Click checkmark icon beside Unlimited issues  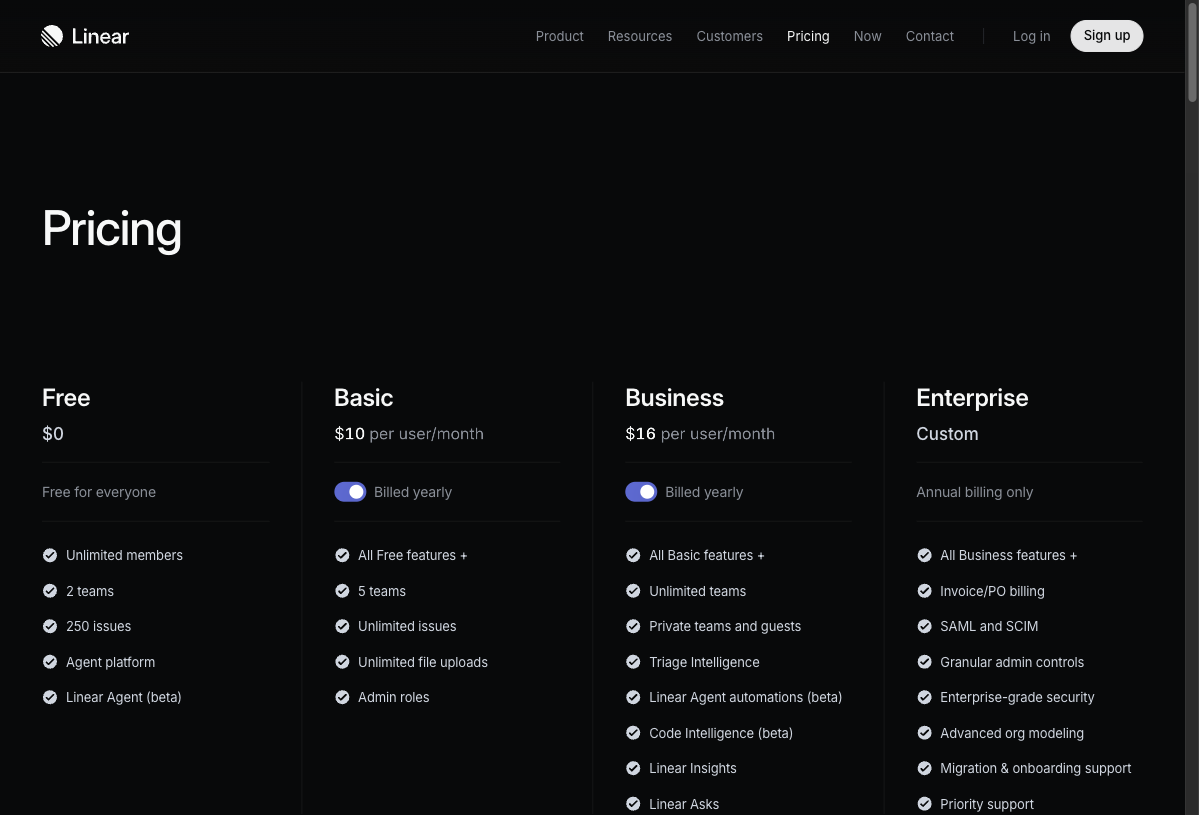342,626
